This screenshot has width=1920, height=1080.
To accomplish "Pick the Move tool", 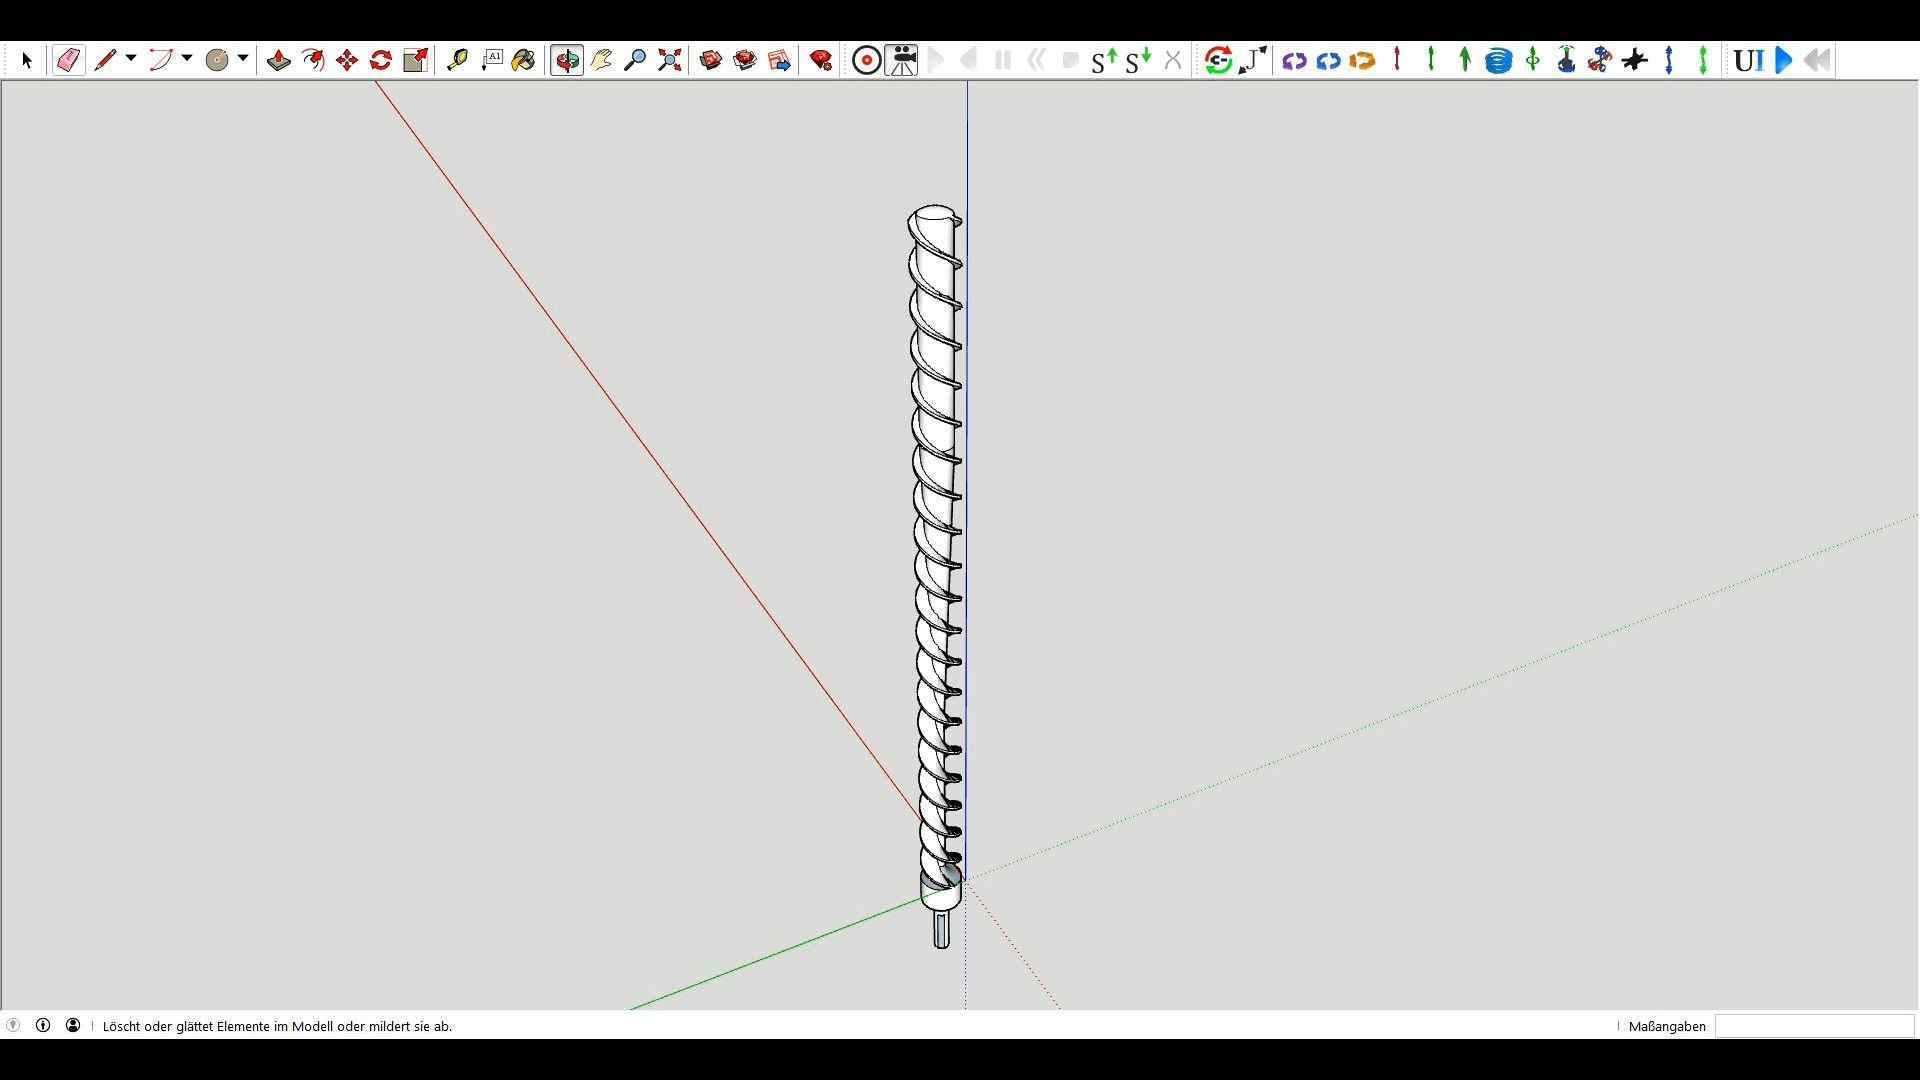I will (347, 61).
